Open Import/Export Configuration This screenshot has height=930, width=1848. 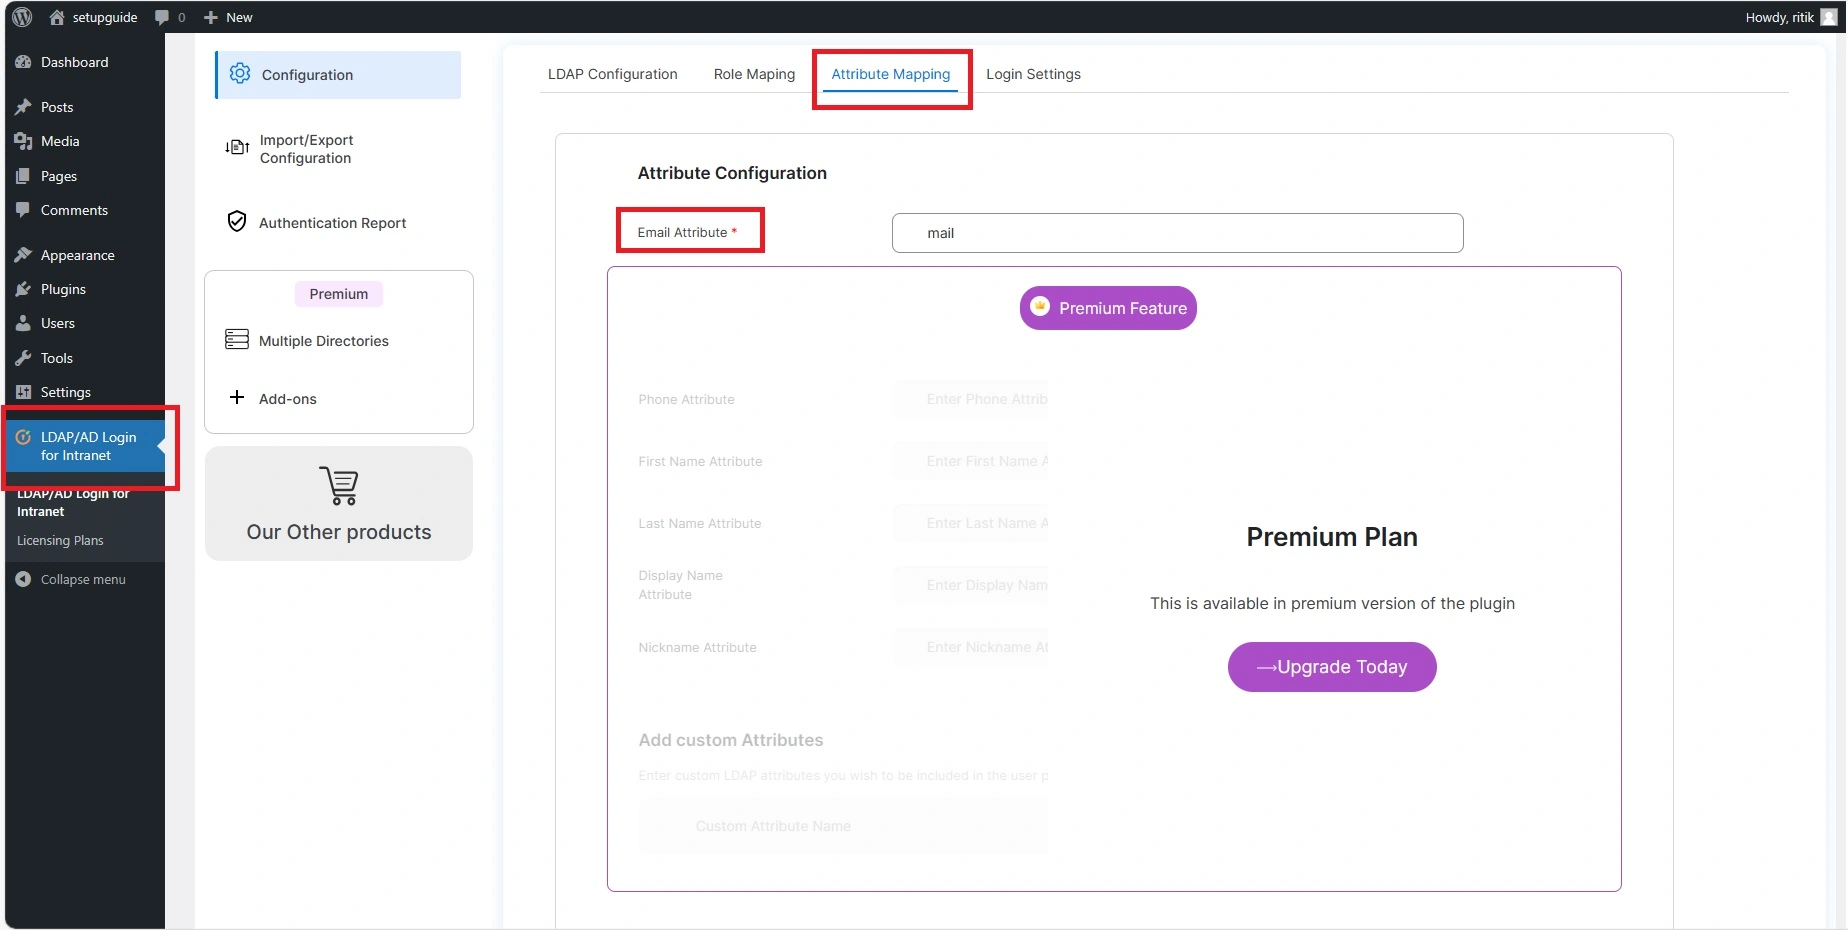point(306,149)
